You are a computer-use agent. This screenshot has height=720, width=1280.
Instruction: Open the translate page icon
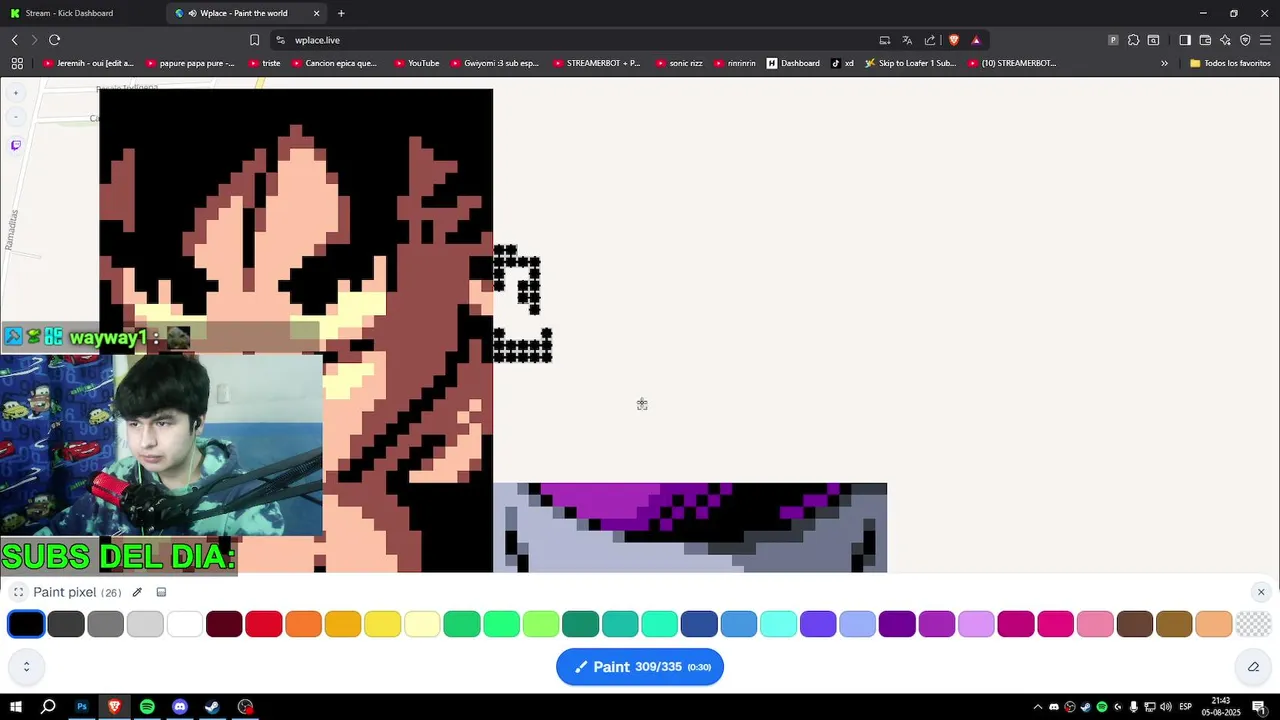(907, 40)
